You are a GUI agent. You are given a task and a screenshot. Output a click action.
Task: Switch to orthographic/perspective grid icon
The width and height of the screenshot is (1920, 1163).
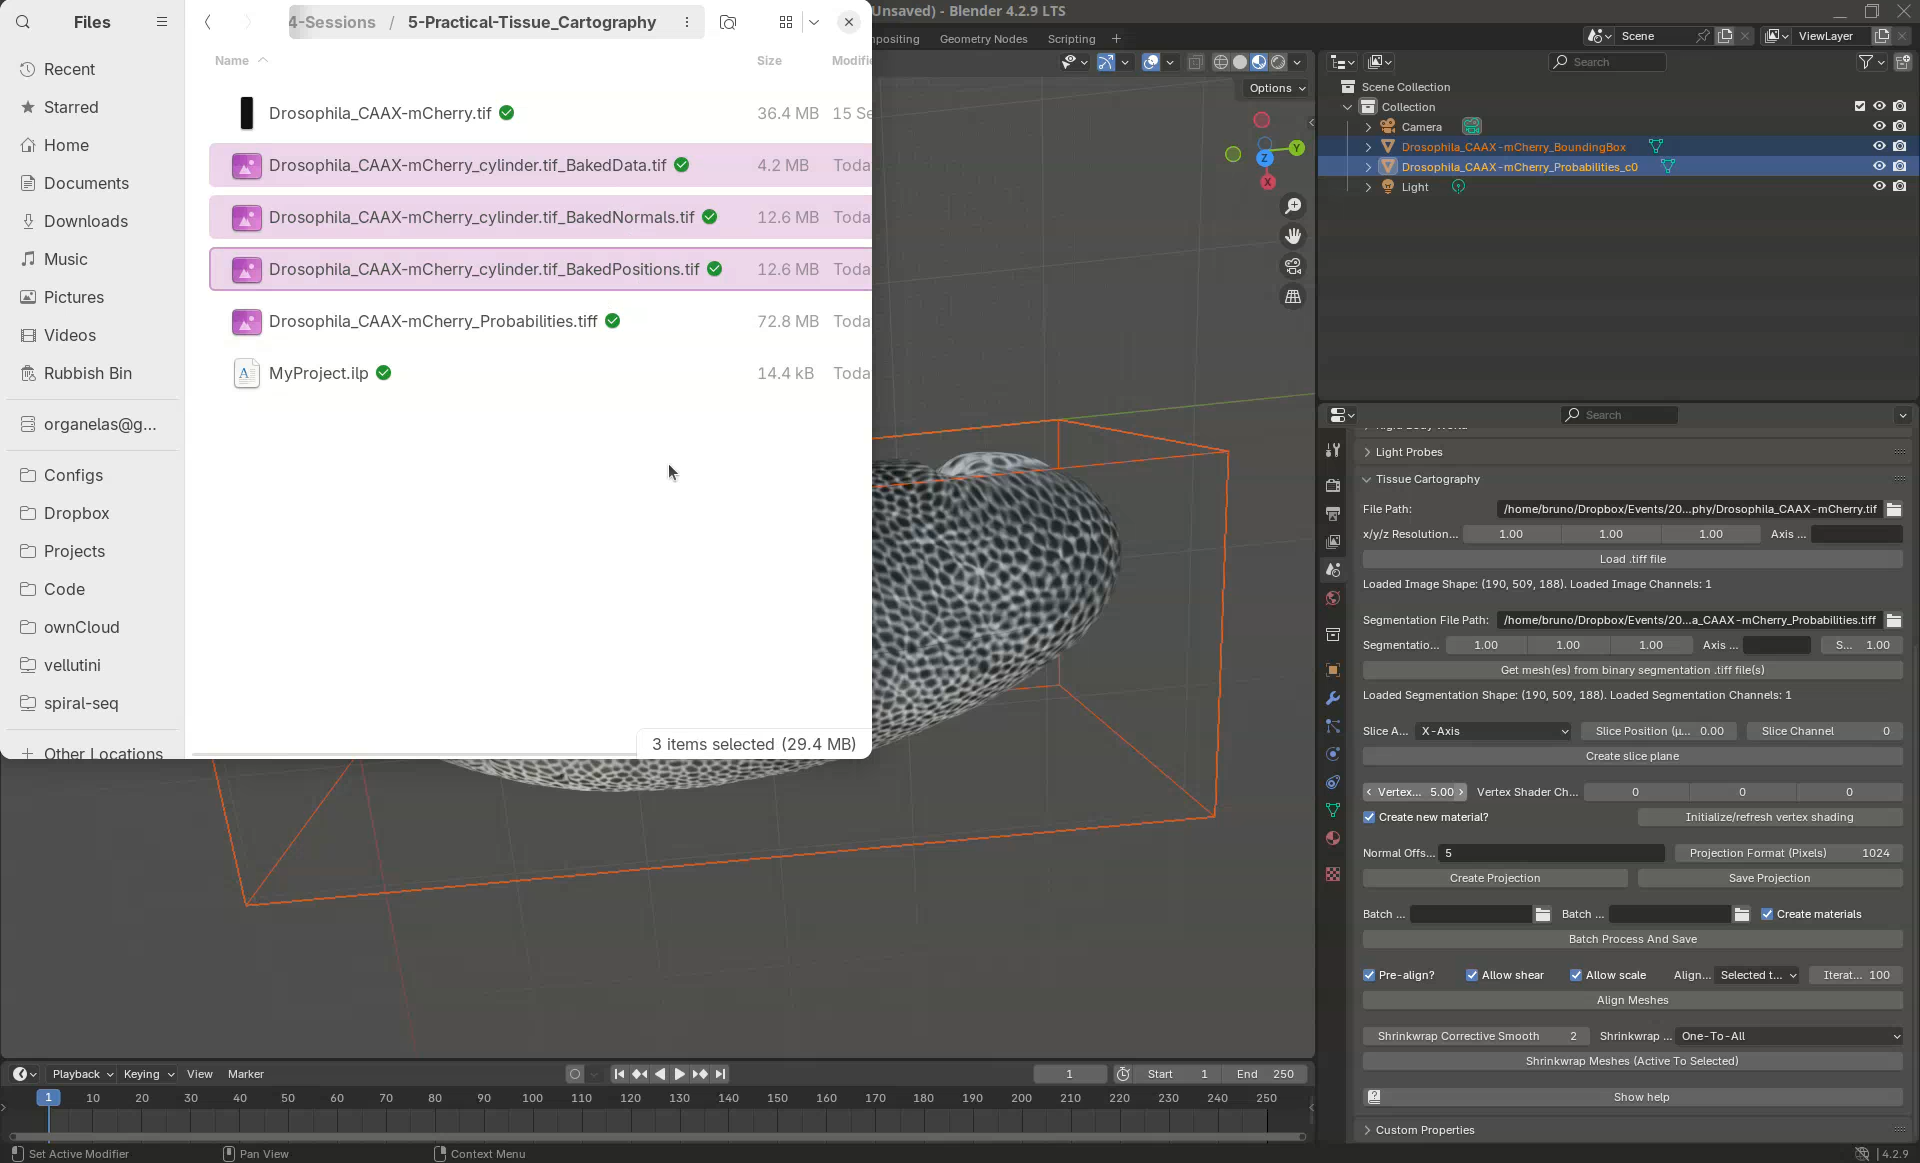(1293, 297)
